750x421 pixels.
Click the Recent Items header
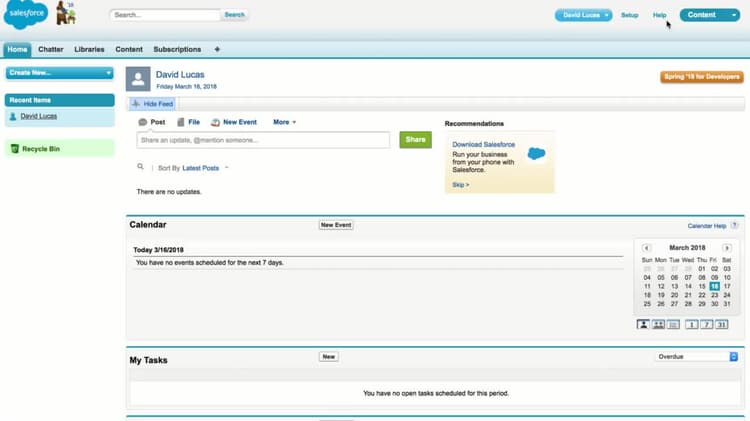(x=59, y=100)
